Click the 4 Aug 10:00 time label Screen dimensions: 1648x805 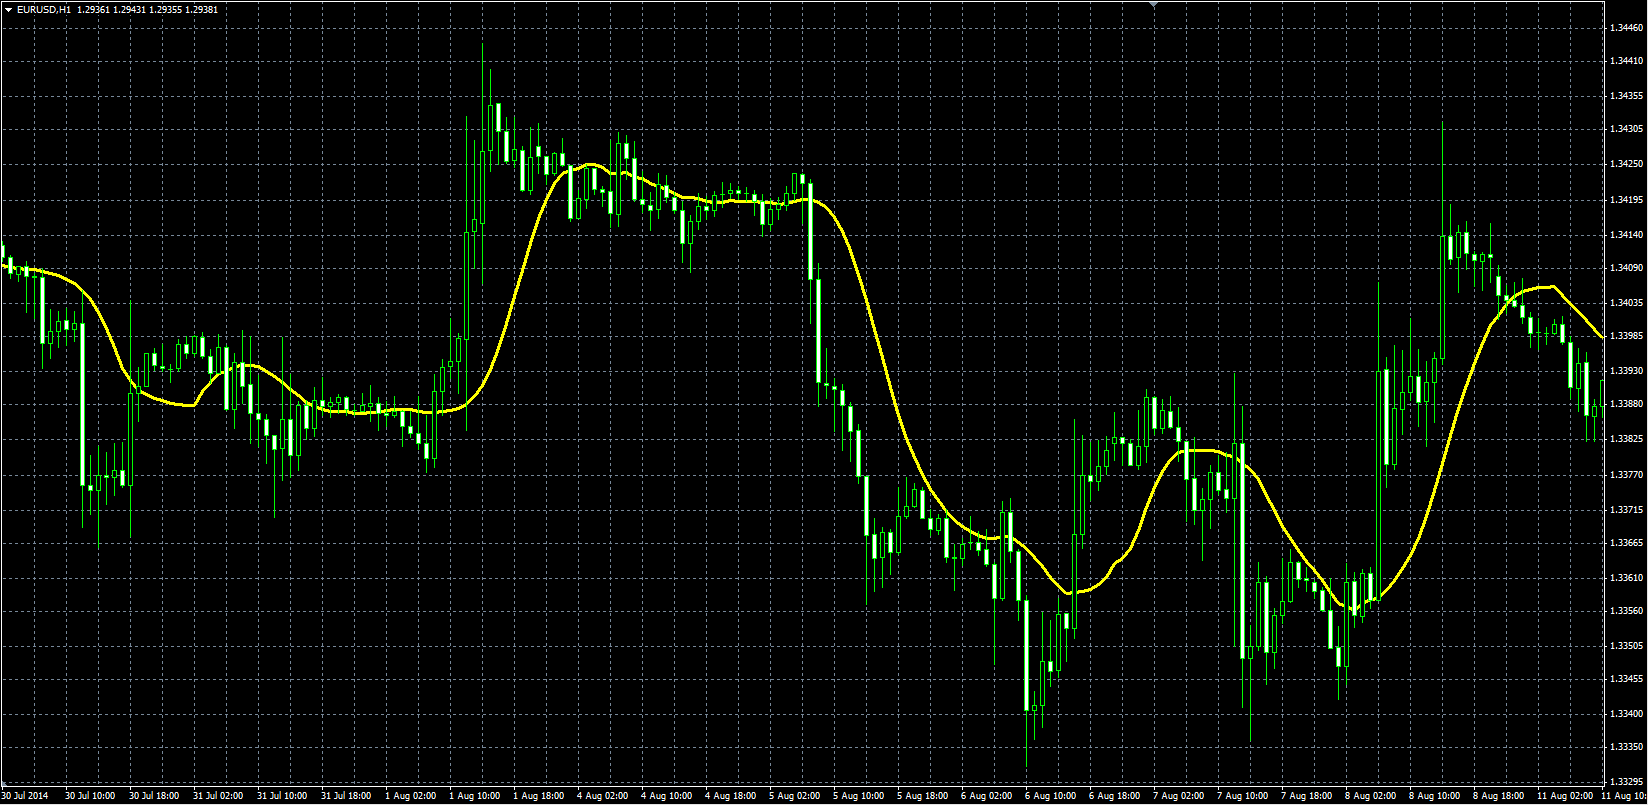666,796
